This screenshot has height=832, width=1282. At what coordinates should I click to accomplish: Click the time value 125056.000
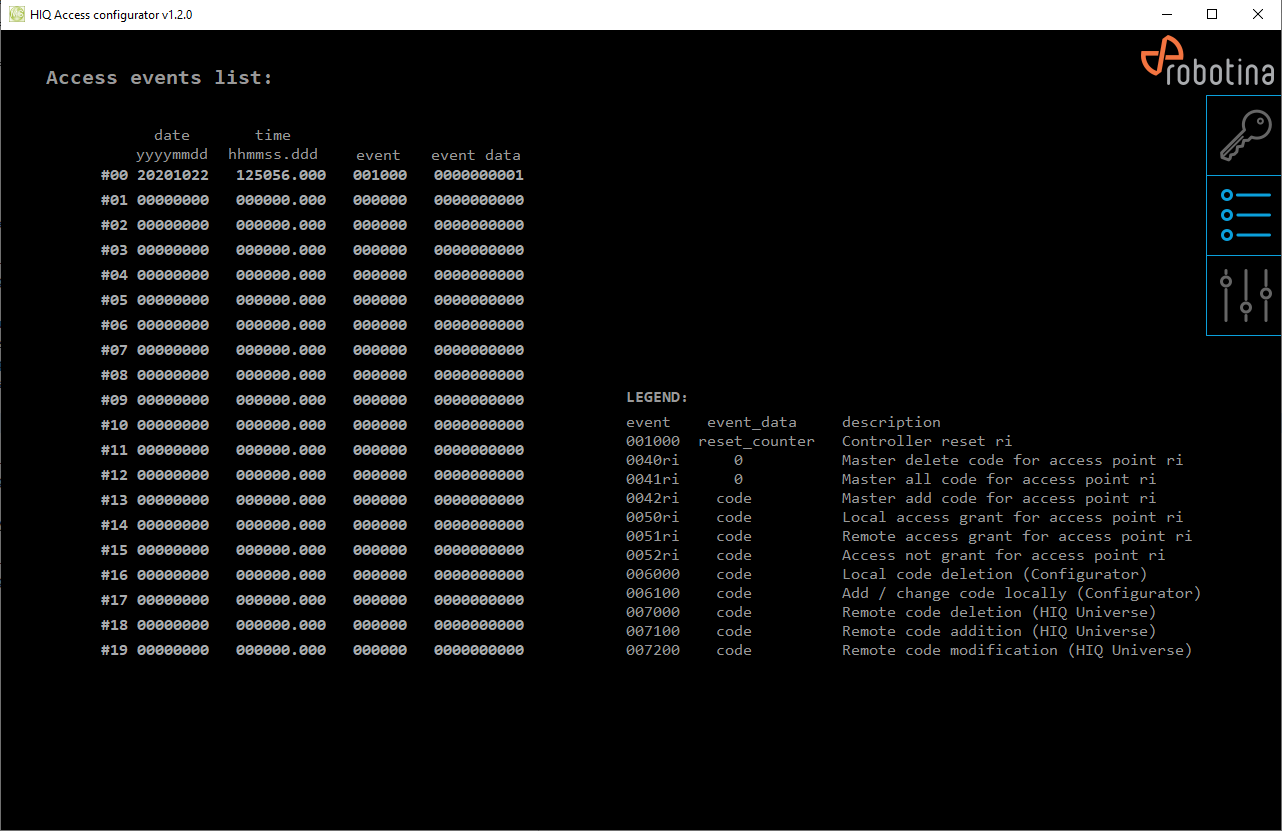280,175
